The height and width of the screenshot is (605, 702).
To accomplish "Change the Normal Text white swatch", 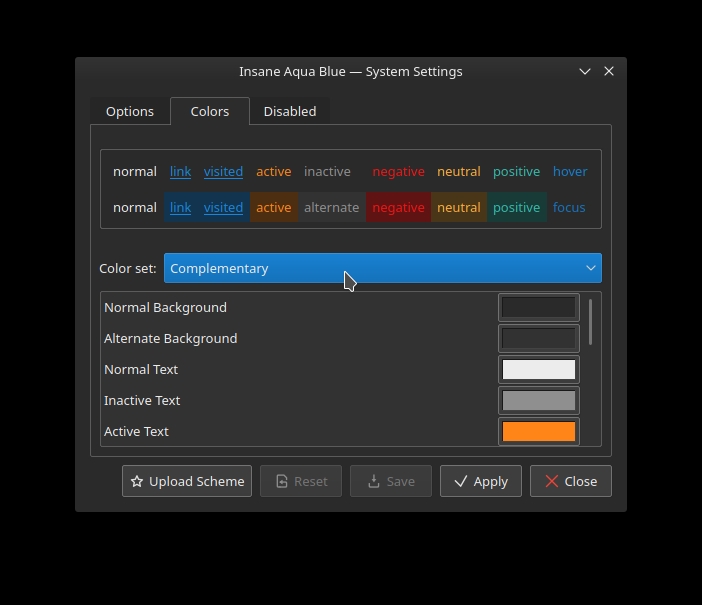I will pos(539,369).
